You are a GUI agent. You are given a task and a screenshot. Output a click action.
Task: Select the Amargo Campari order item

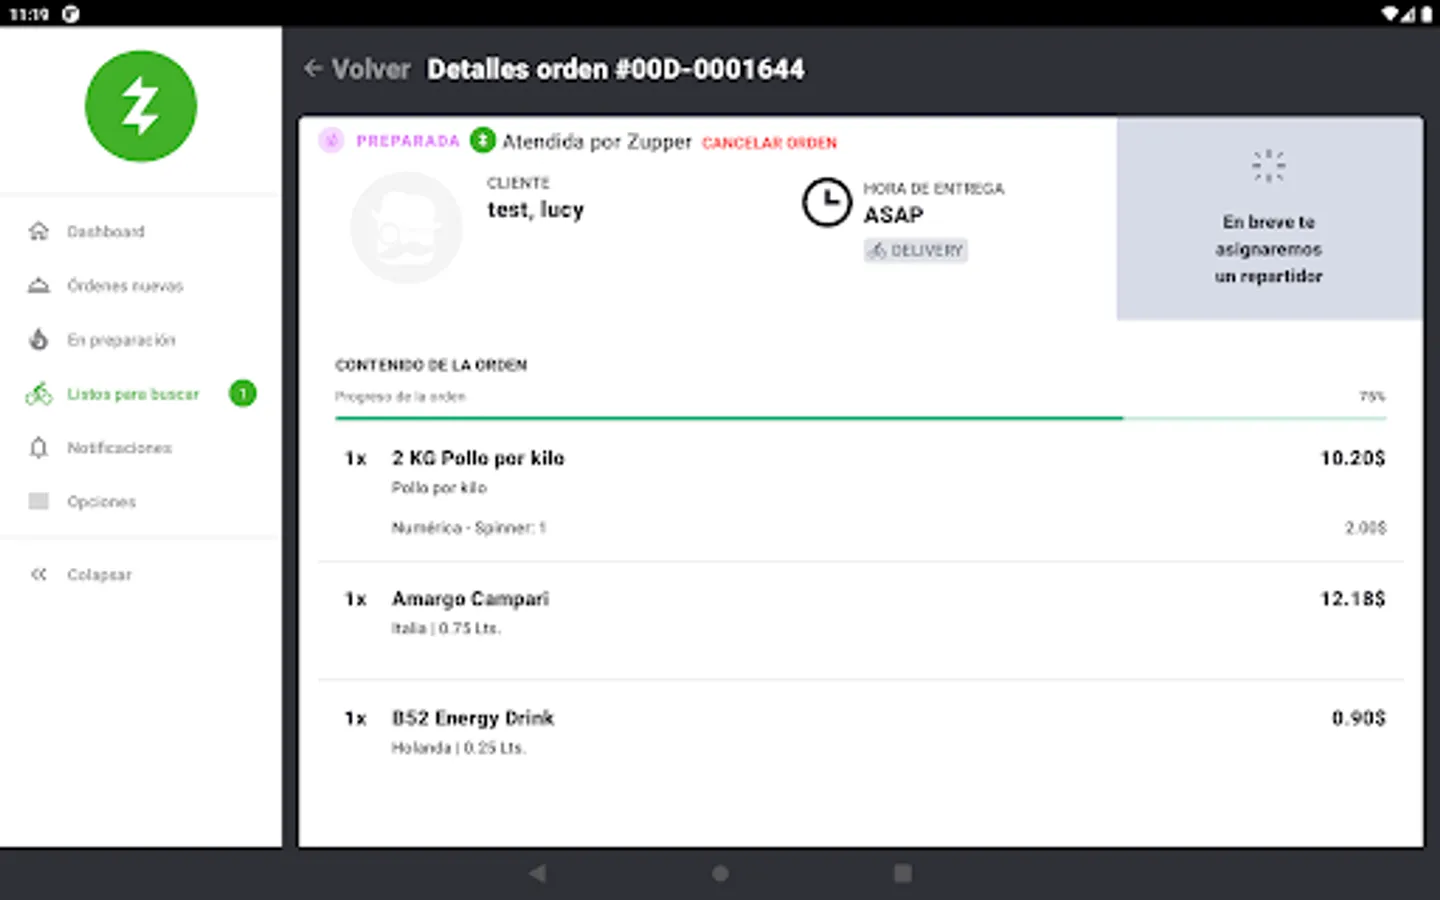click(470, 599)
